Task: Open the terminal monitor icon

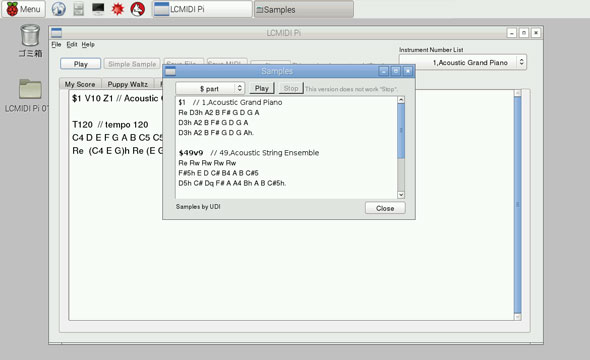Action: pyautogui.click(x=98, y=9)
